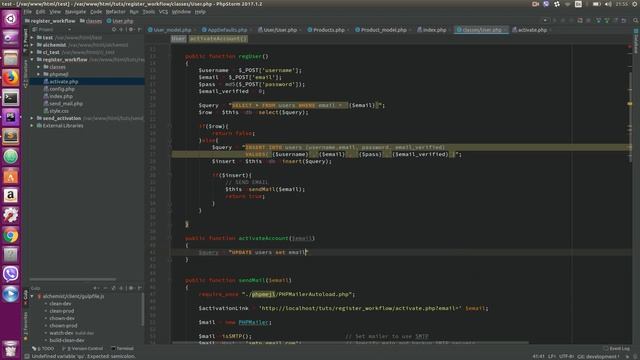Click the register_workflow breadcrumb in navigation bar
The width and height of the screenshot is (640, 360).
pos(50,21)
